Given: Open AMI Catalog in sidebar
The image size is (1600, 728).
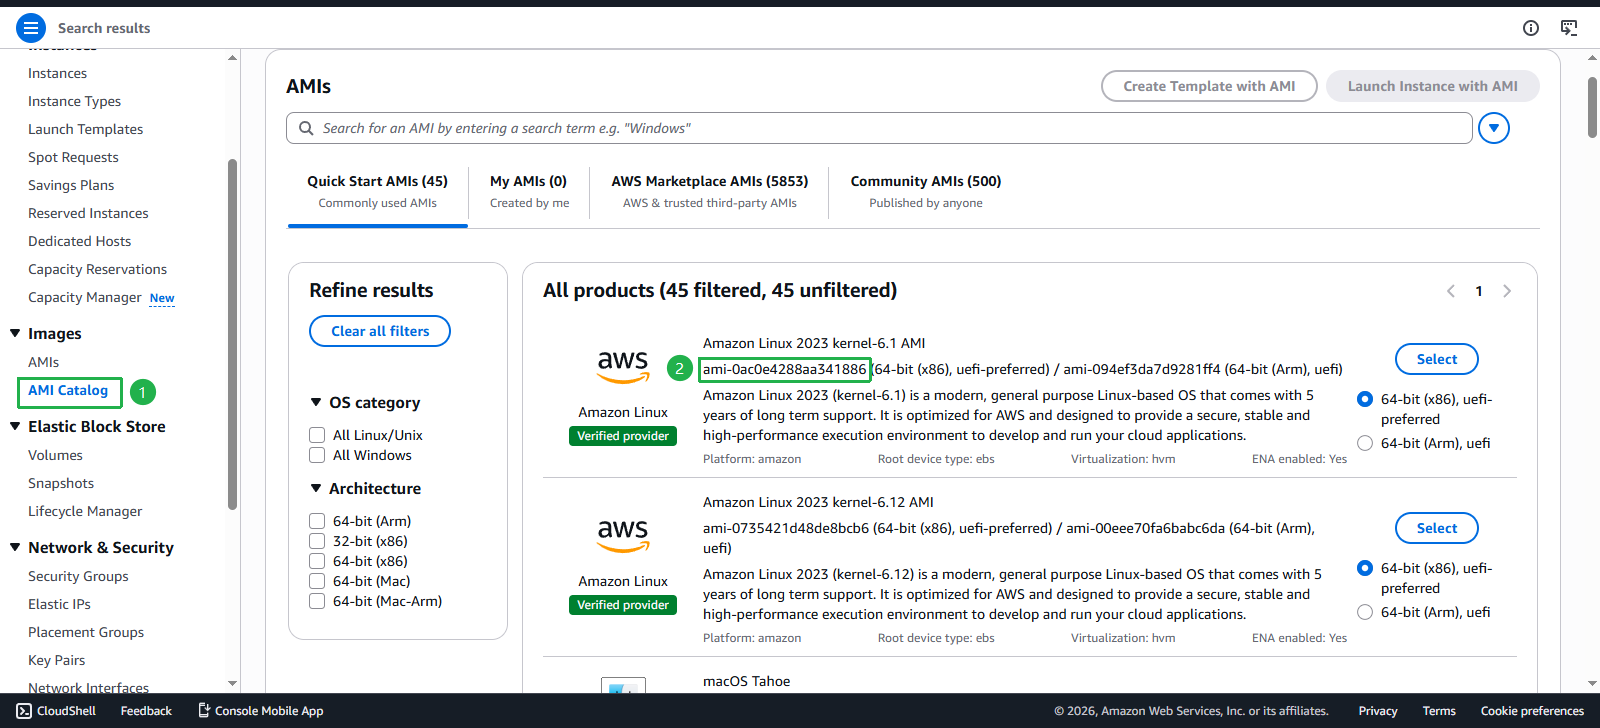Looking at the screenshot, I should click(x=68, y=390).
